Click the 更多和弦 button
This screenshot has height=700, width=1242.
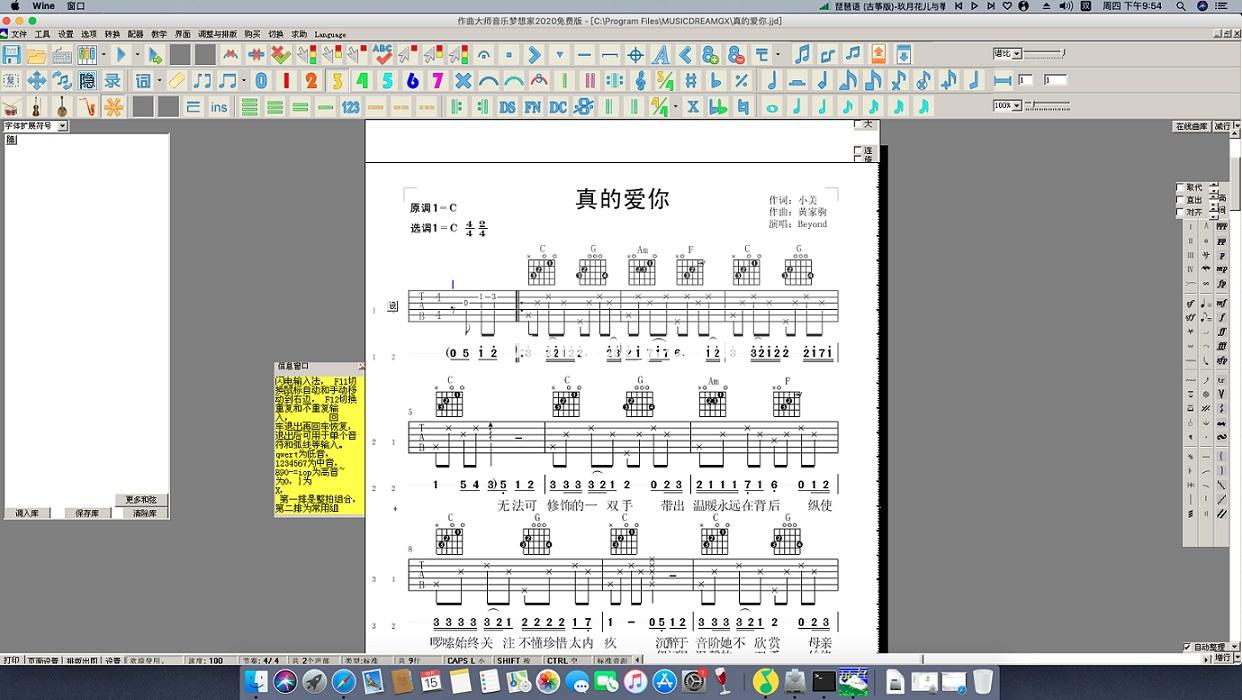tap(141, 499)
